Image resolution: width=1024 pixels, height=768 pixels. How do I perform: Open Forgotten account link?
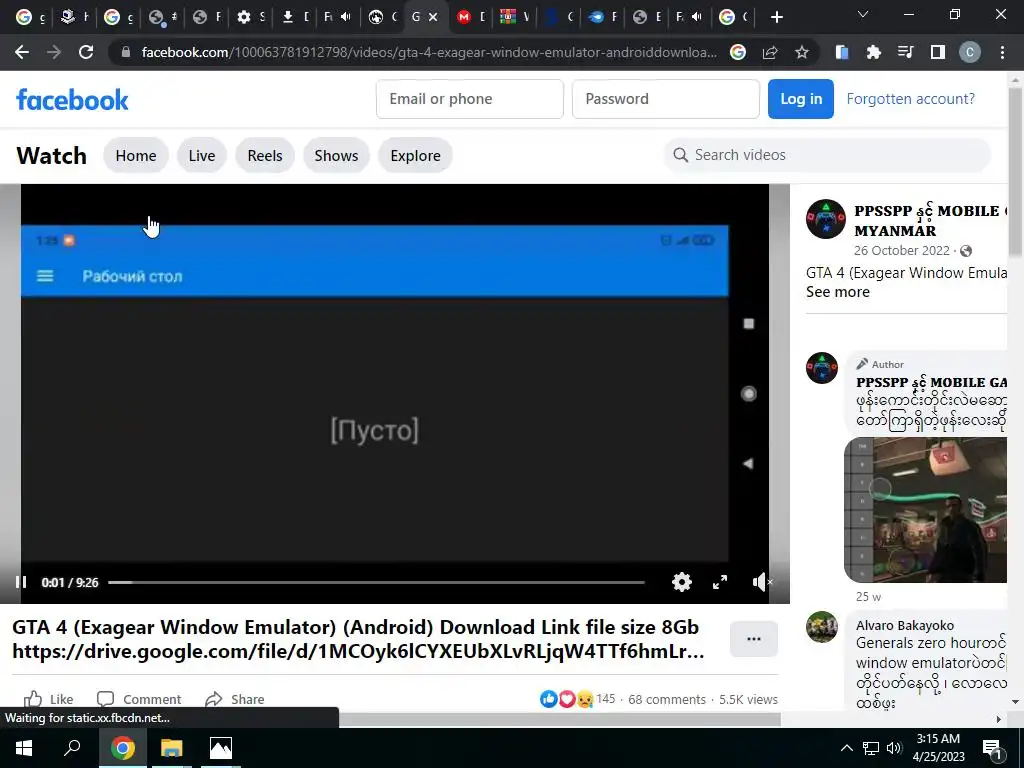point(910,99)
